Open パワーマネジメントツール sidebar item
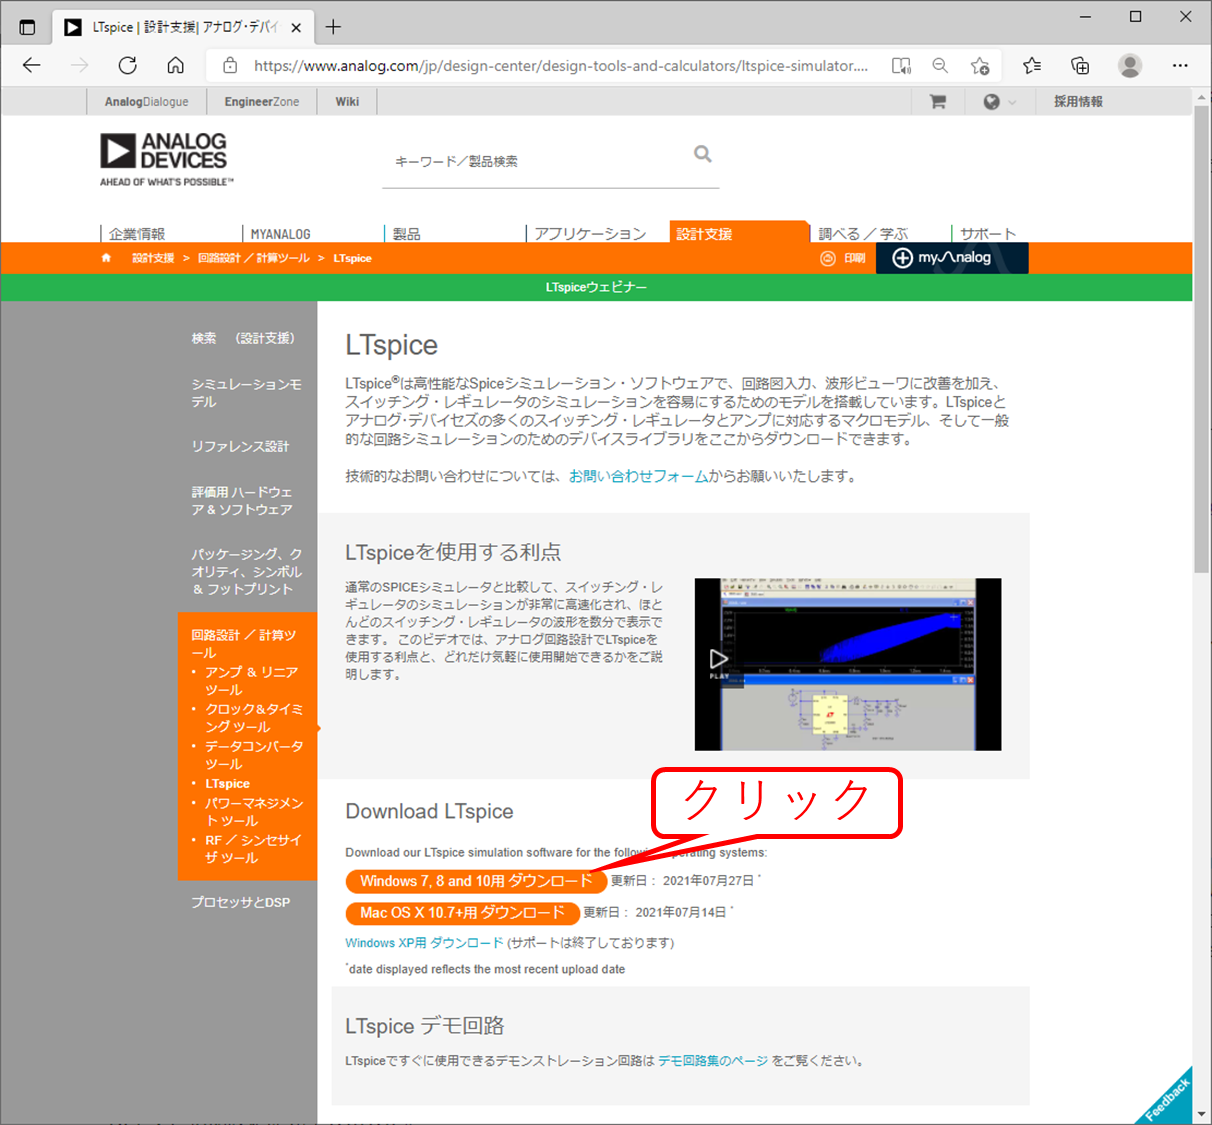The image size is (1212, 1125). pyautogui.click(x=254, y=811)
